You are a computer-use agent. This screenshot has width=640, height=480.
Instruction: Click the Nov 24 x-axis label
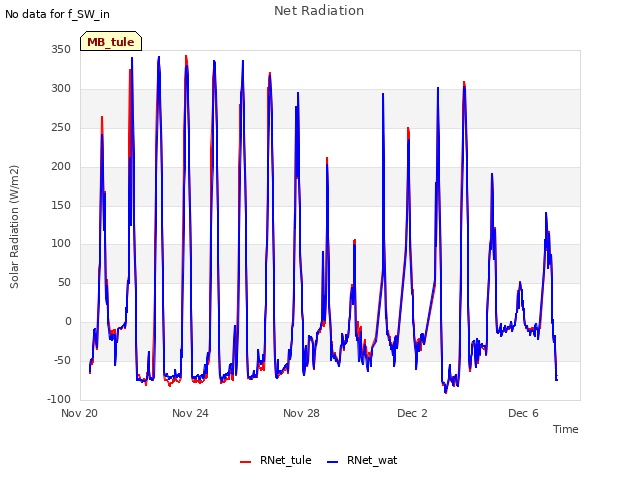[x=190, y=413]
